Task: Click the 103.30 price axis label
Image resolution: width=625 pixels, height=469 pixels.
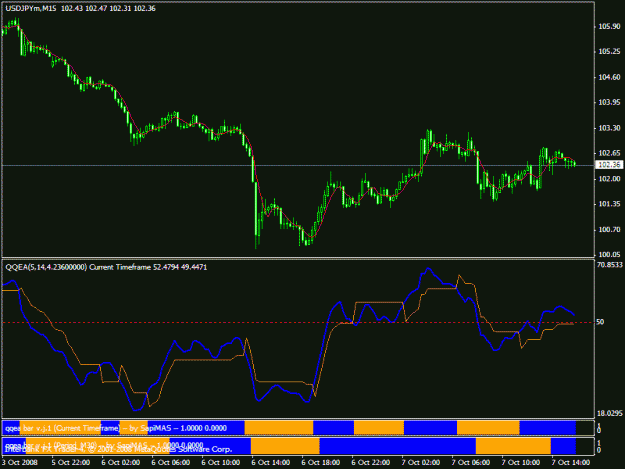Action: point(609,128)
